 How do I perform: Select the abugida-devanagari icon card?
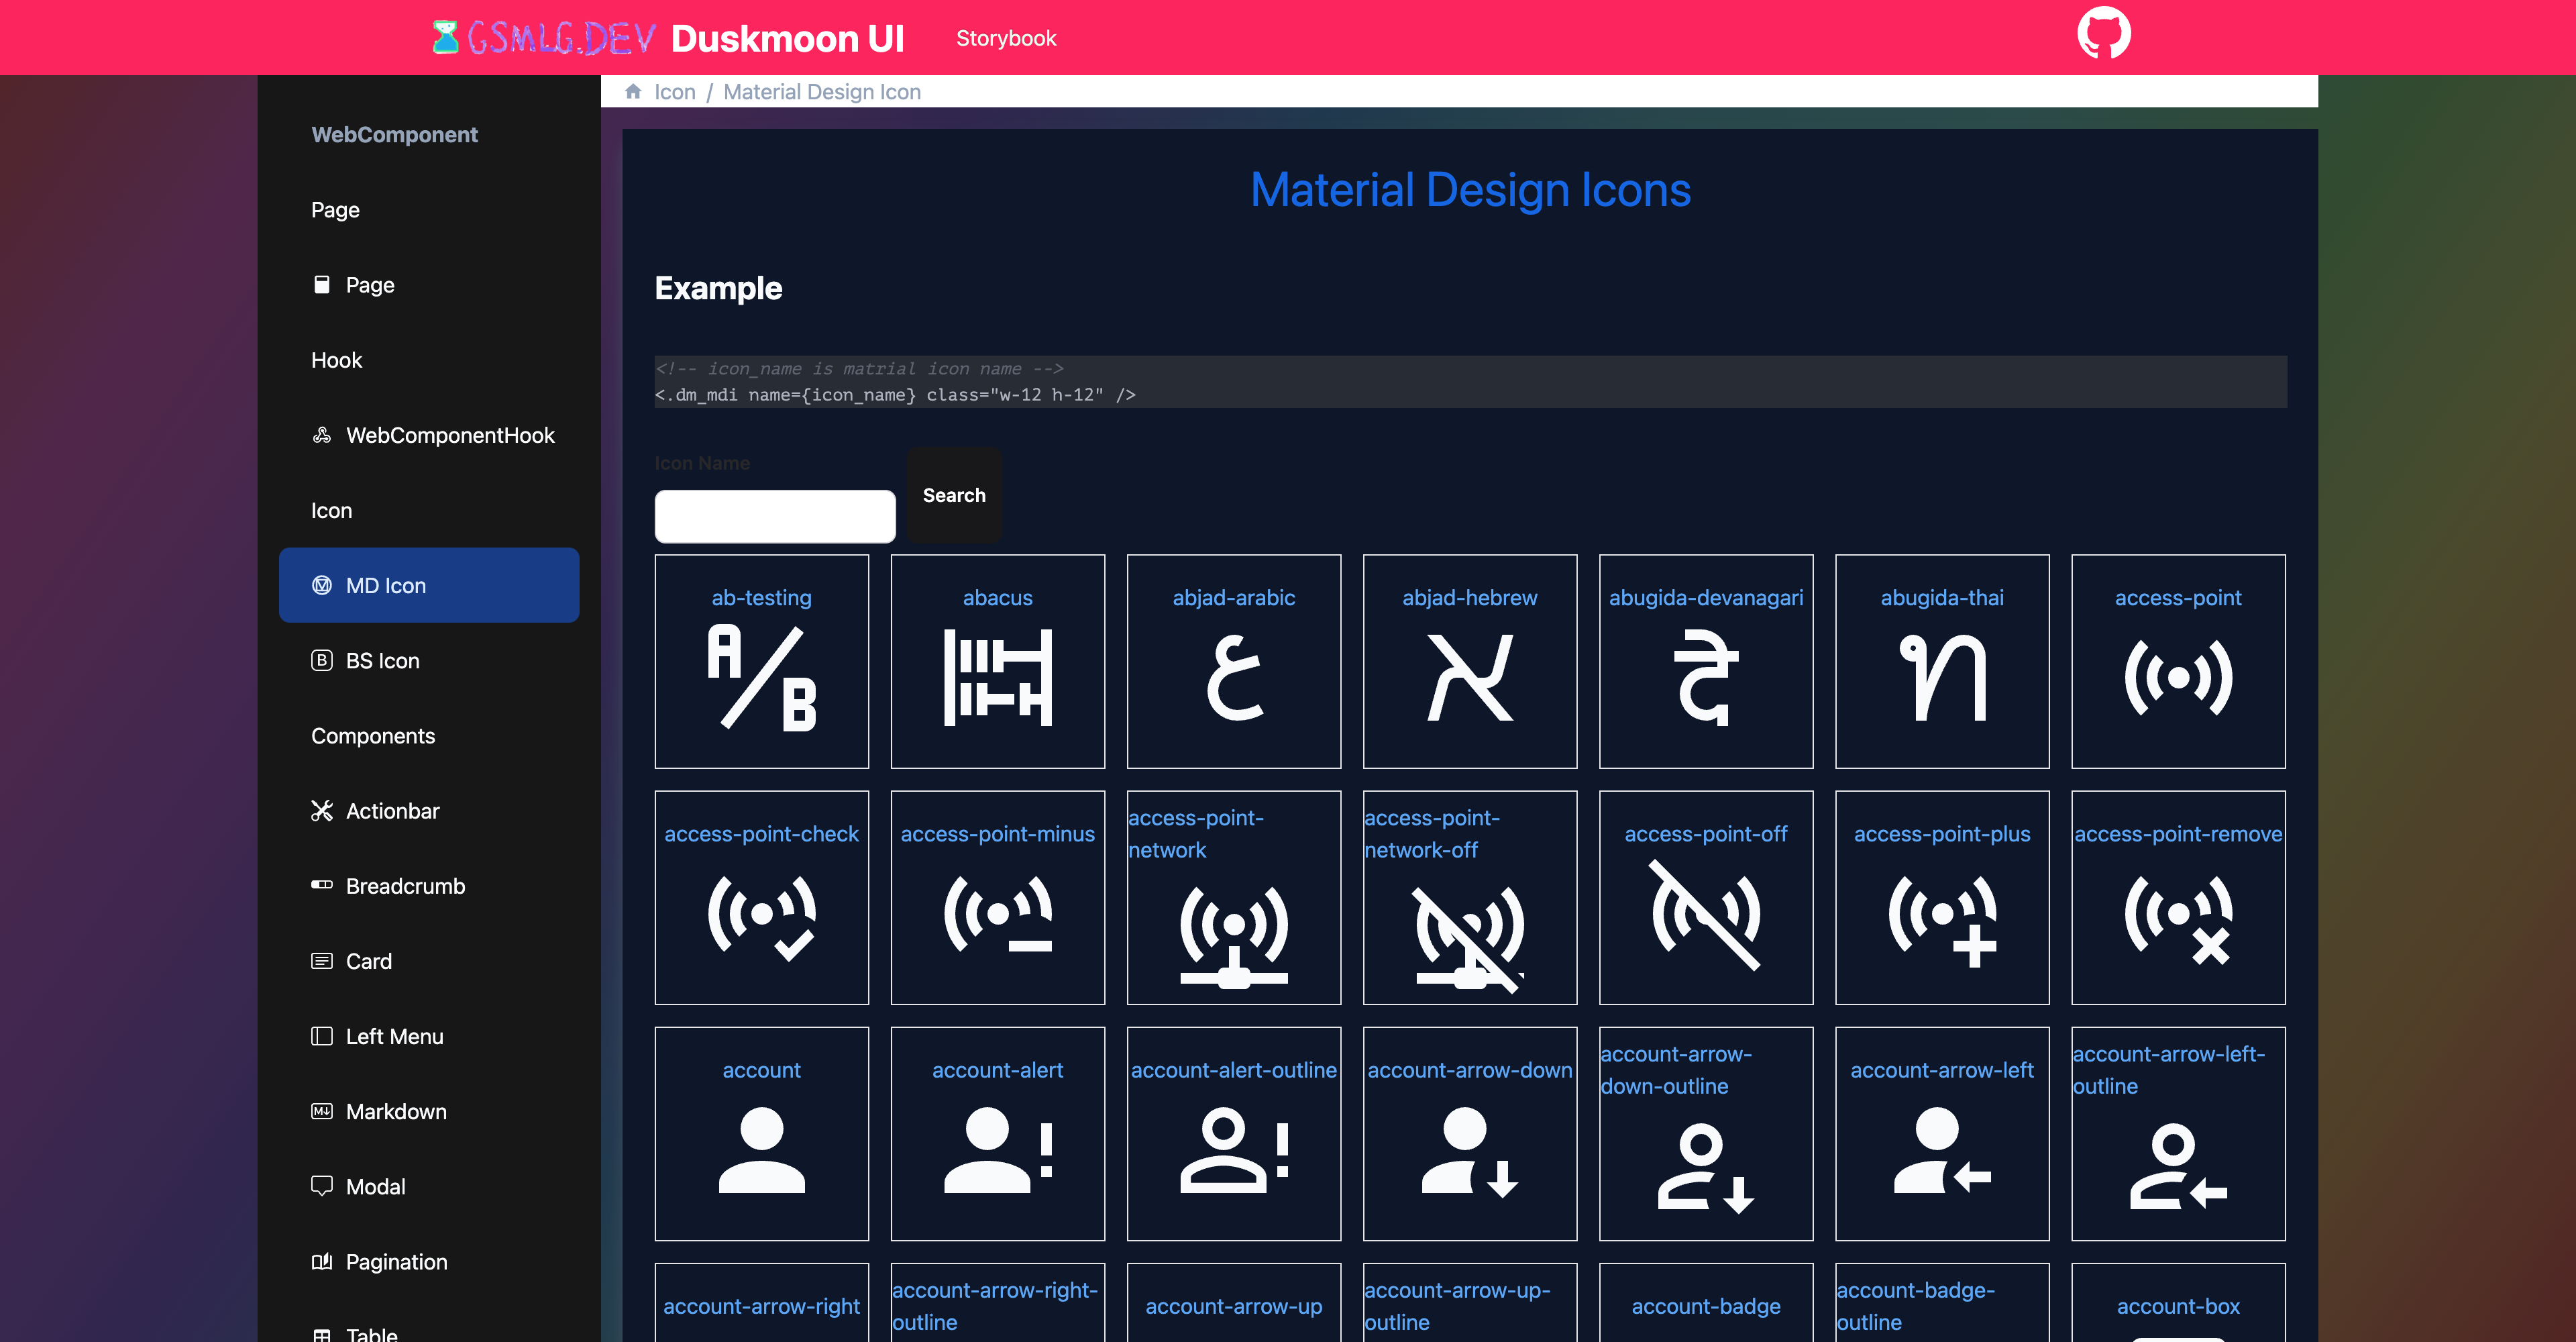(1705, 661)
